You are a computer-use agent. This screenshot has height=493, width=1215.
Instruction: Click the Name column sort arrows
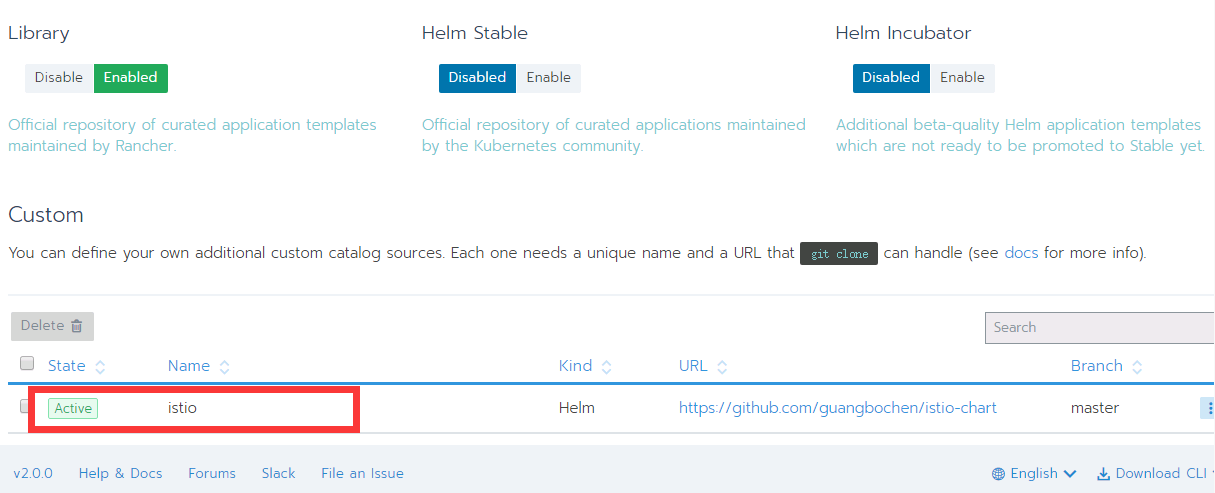pos(224,367)
